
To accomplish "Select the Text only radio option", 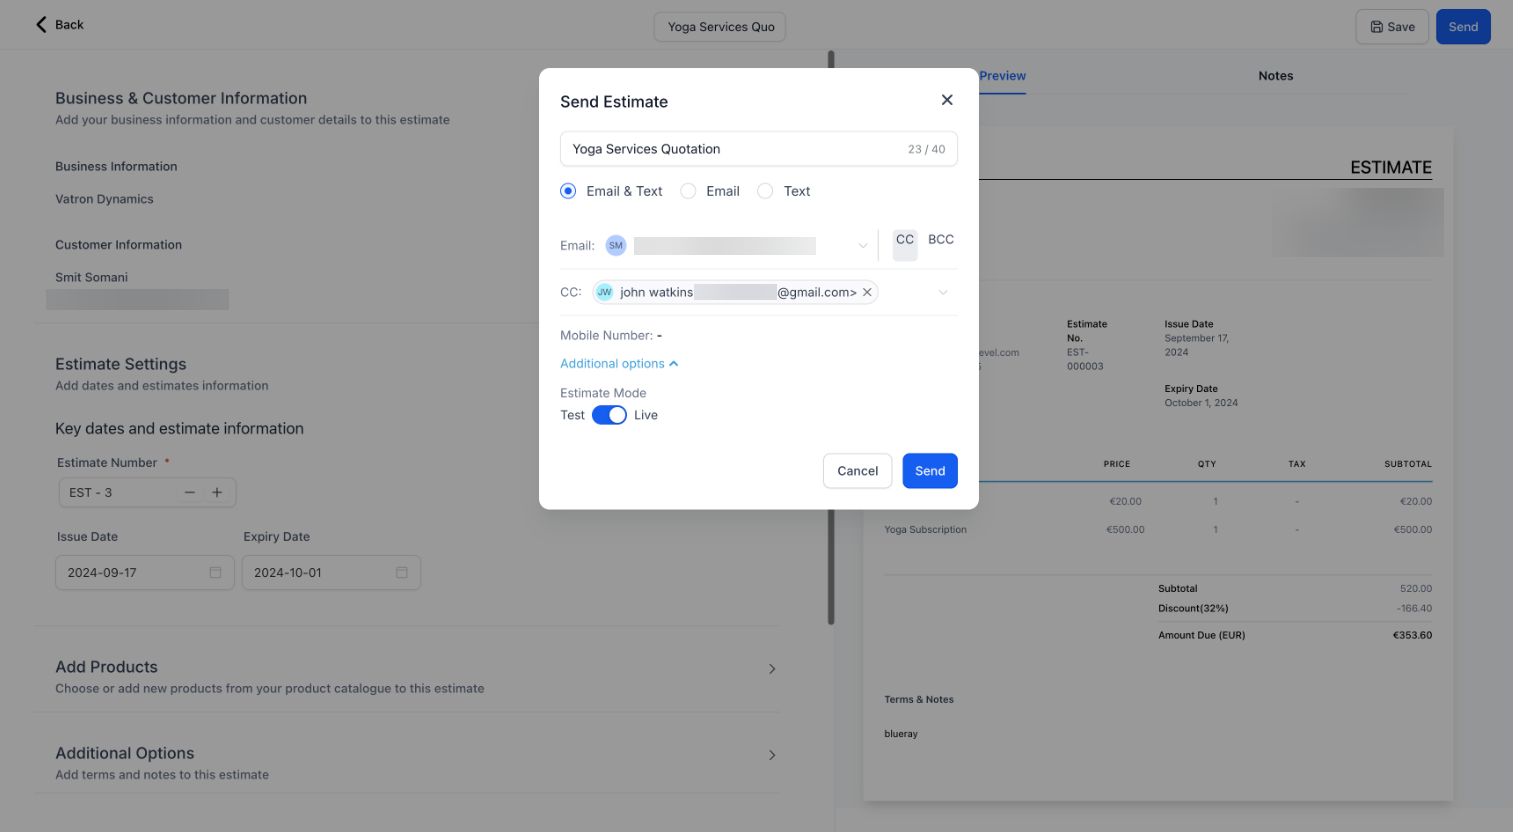I will pos(765,191).
